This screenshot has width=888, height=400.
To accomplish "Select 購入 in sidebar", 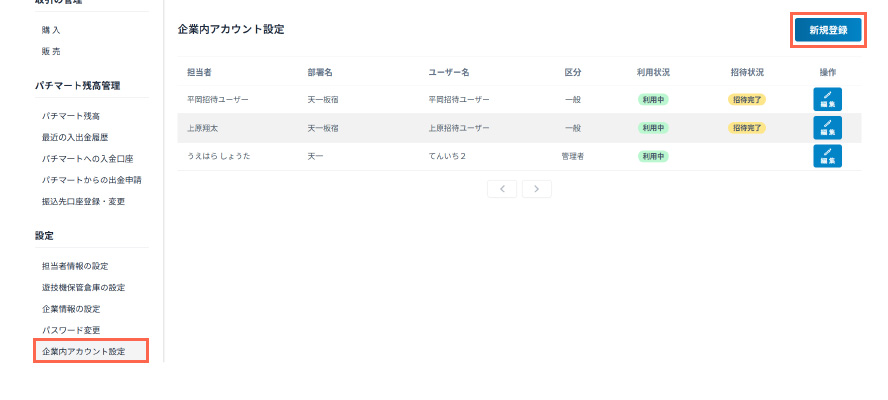I will (x=51, y=30).
